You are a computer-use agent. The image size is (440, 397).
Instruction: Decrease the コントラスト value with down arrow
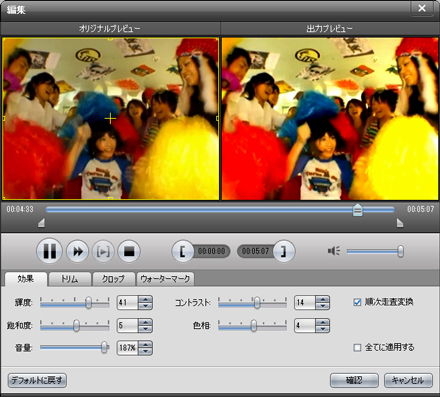322,306
